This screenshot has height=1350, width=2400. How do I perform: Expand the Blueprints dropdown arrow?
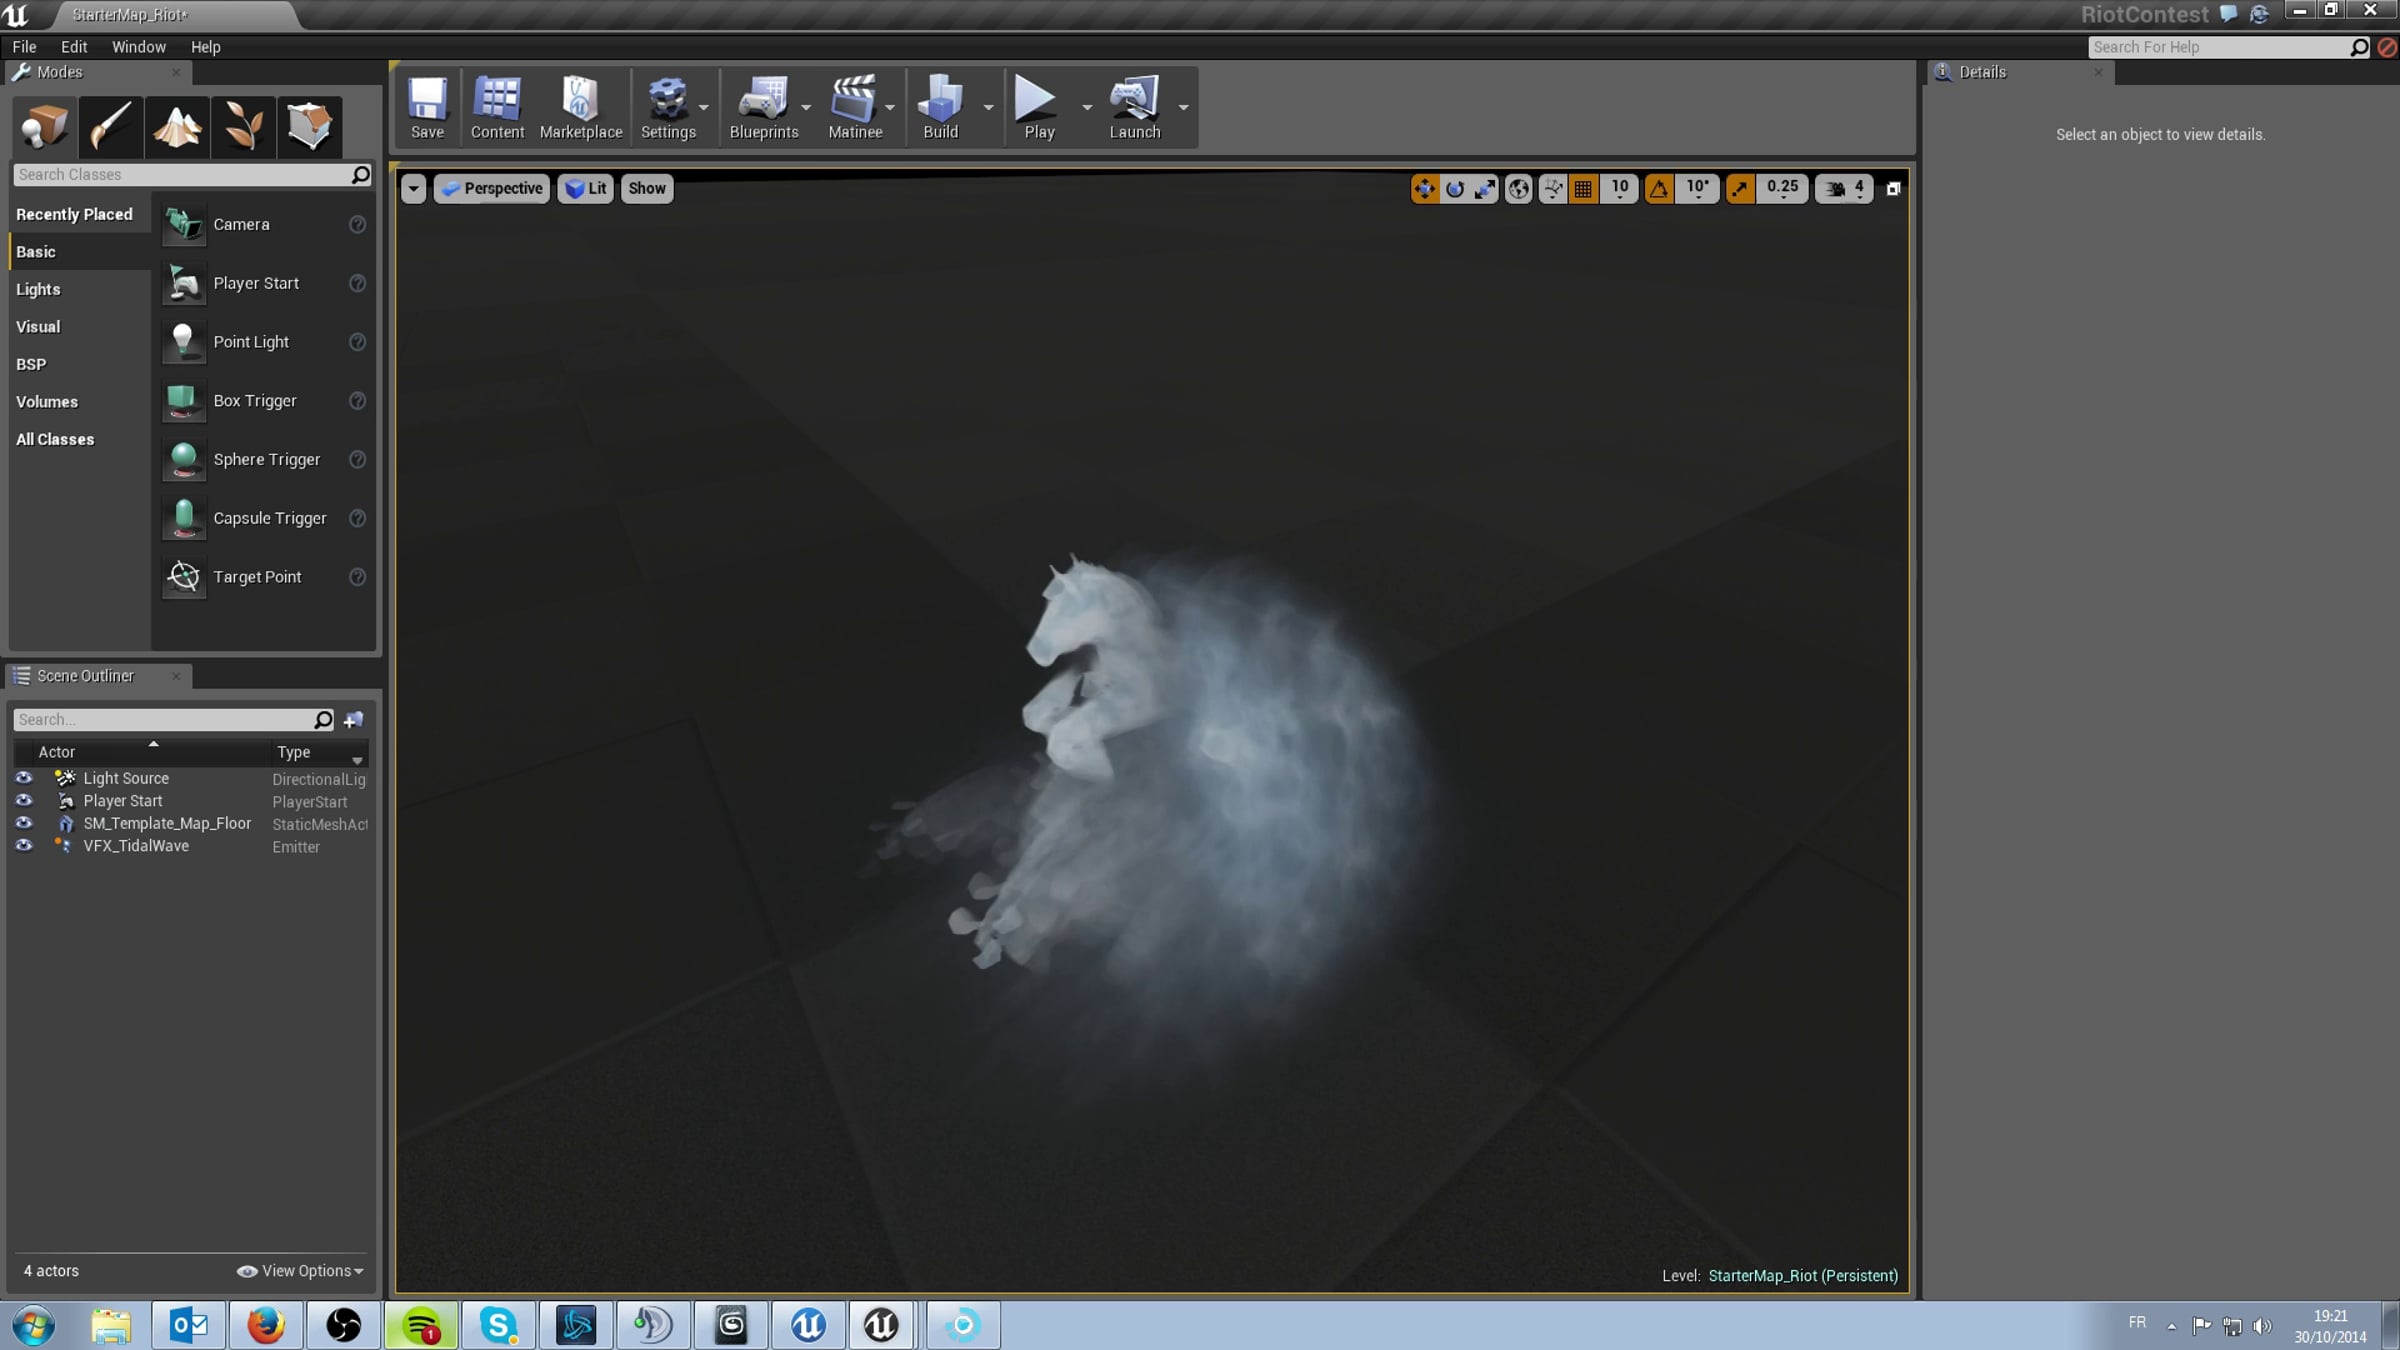click(806, 107)
